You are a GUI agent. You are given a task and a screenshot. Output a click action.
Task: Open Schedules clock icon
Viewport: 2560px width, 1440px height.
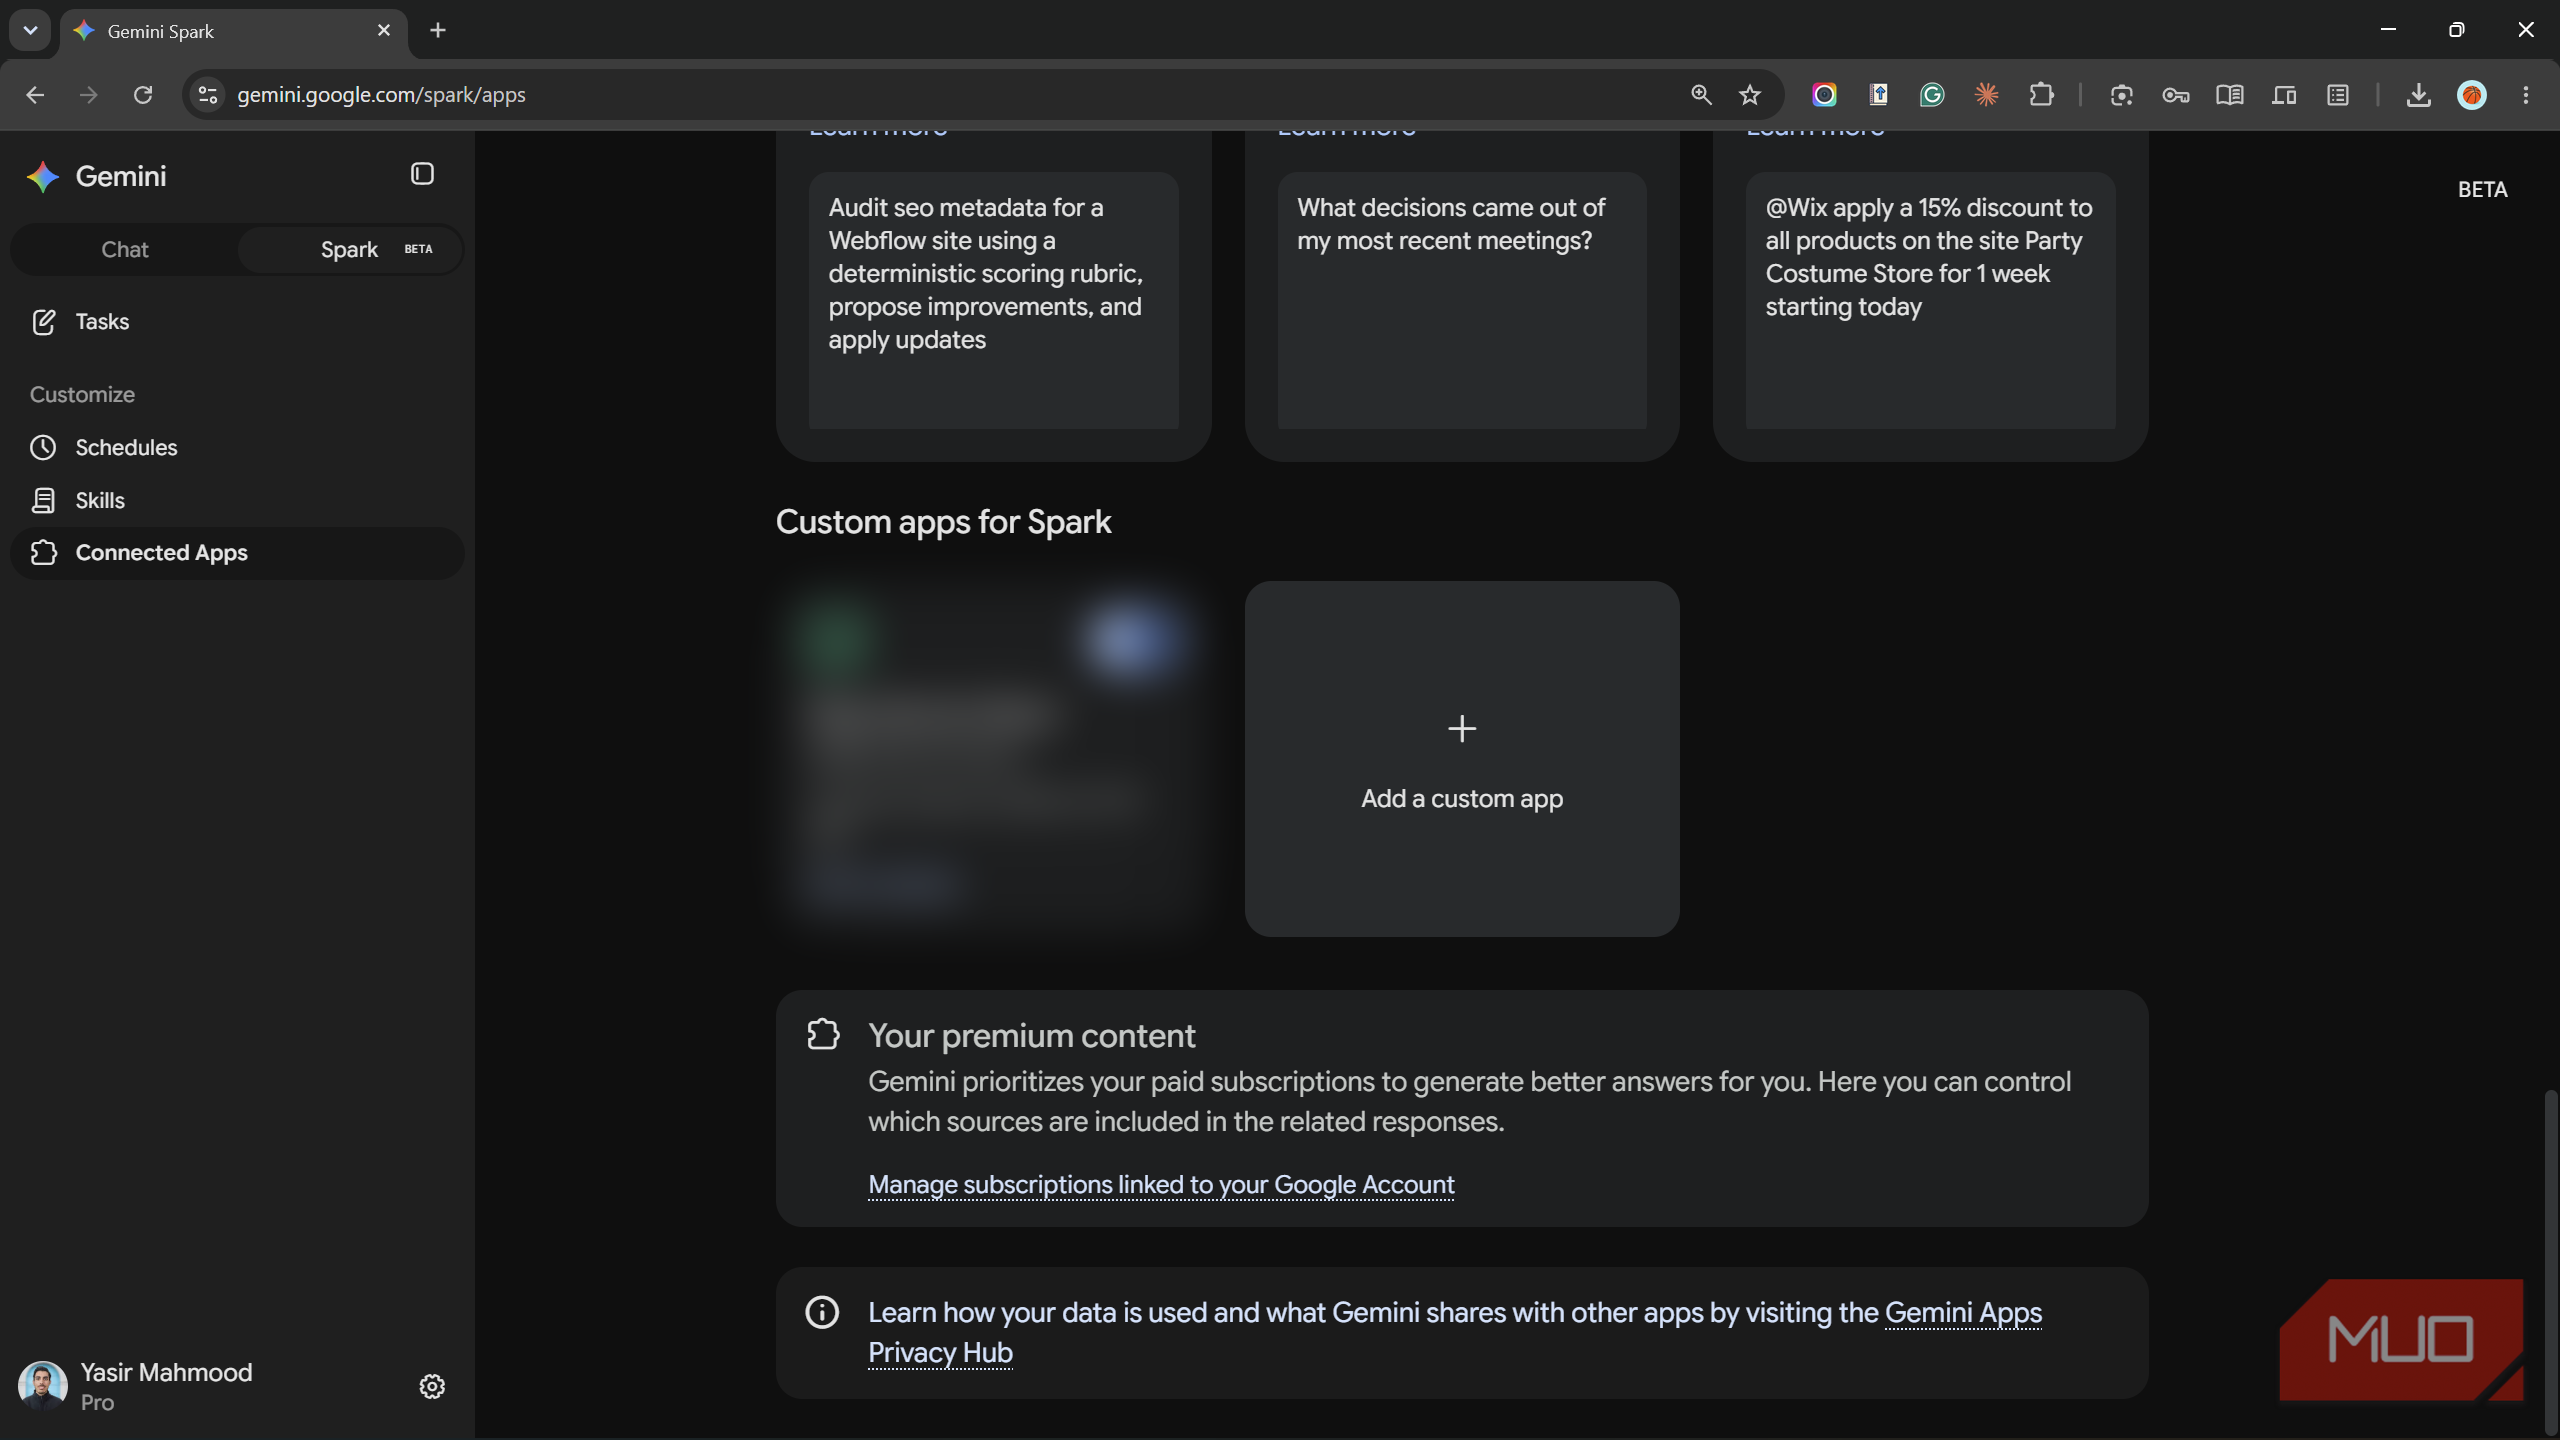(43, 448)
